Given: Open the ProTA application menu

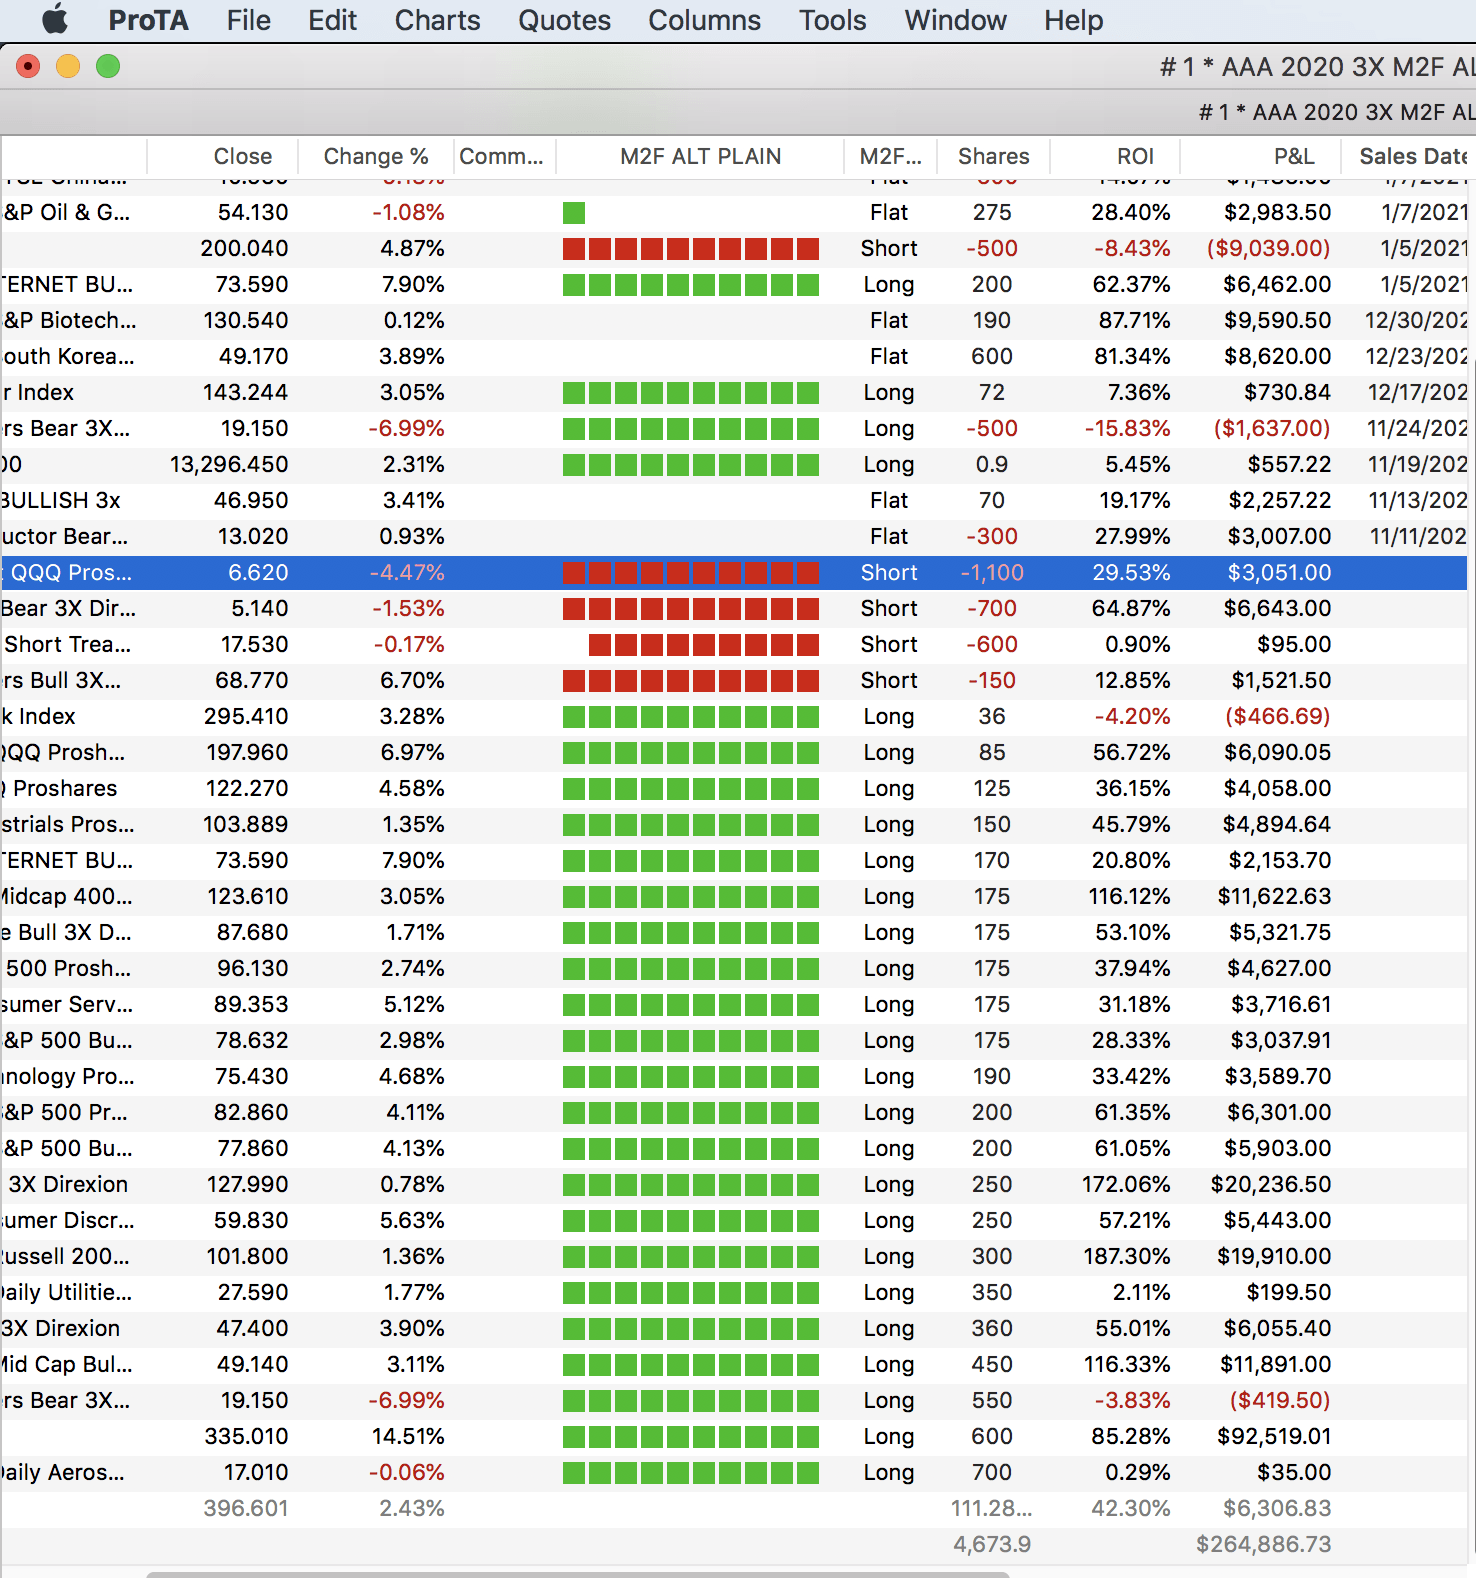Looking at the screenshot, I should point(148,20).
